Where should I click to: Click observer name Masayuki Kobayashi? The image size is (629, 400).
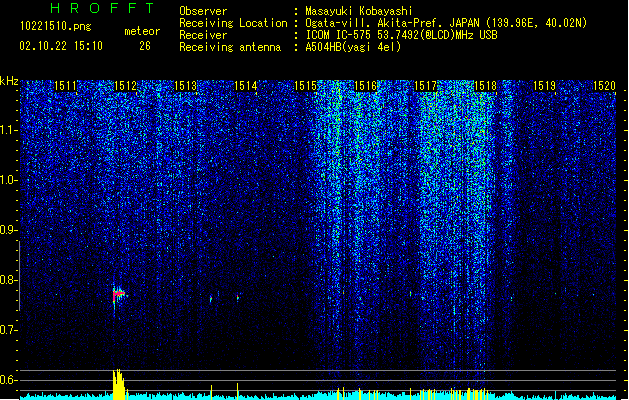pyautogui.click(x=359, y=11)
